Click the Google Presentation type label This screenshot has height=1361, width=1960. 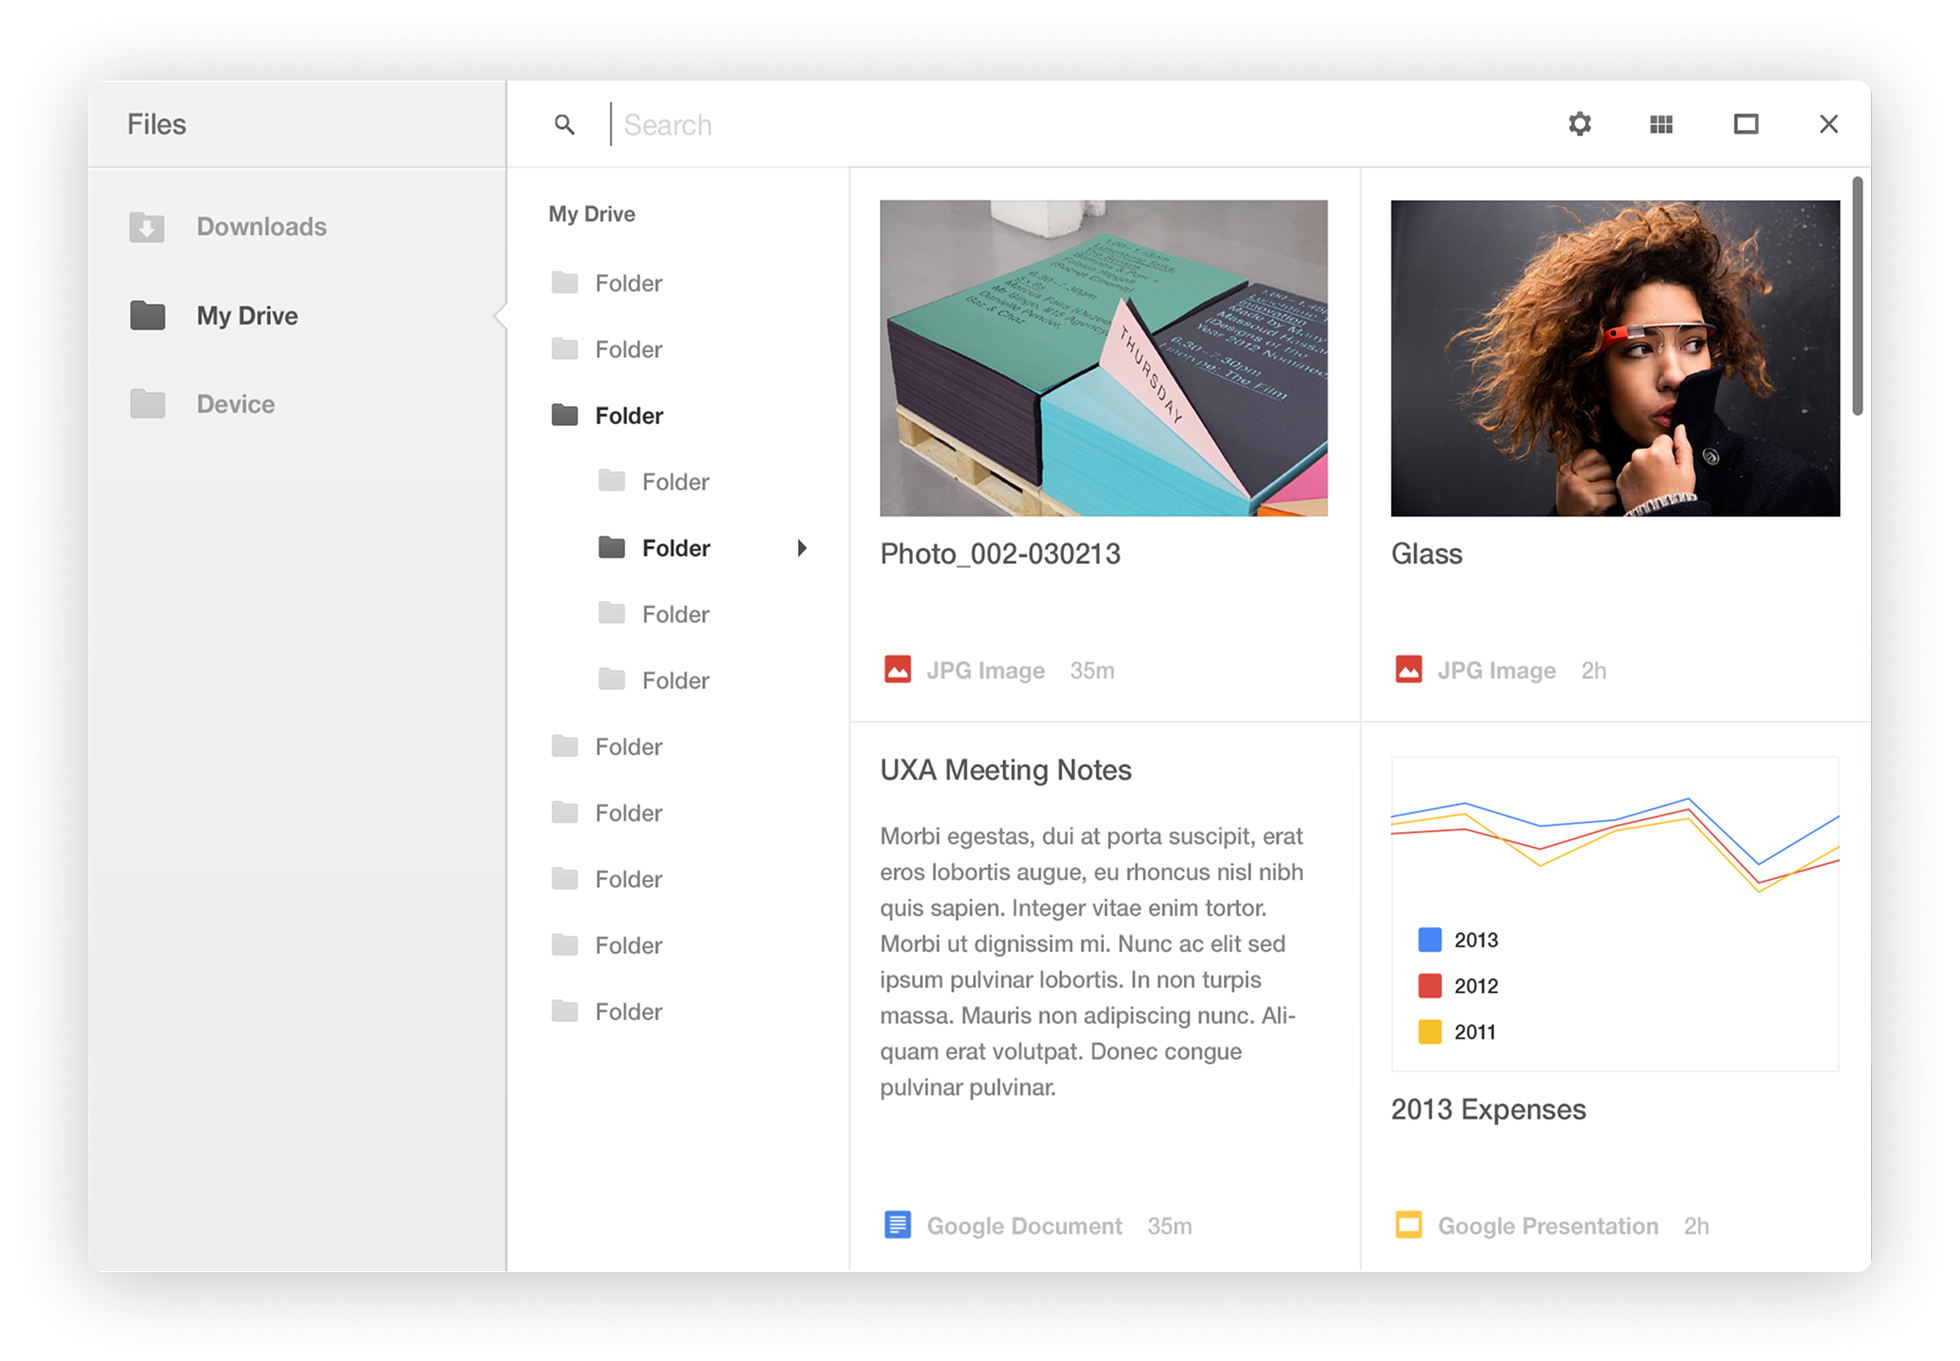(1548, 1226)
